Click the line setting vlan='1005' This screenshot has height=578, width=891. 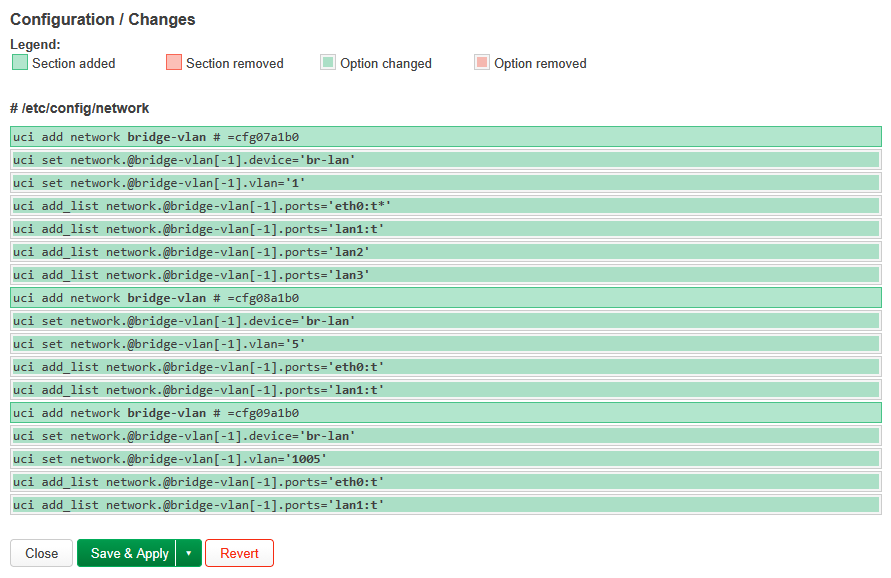coord(445,459)
